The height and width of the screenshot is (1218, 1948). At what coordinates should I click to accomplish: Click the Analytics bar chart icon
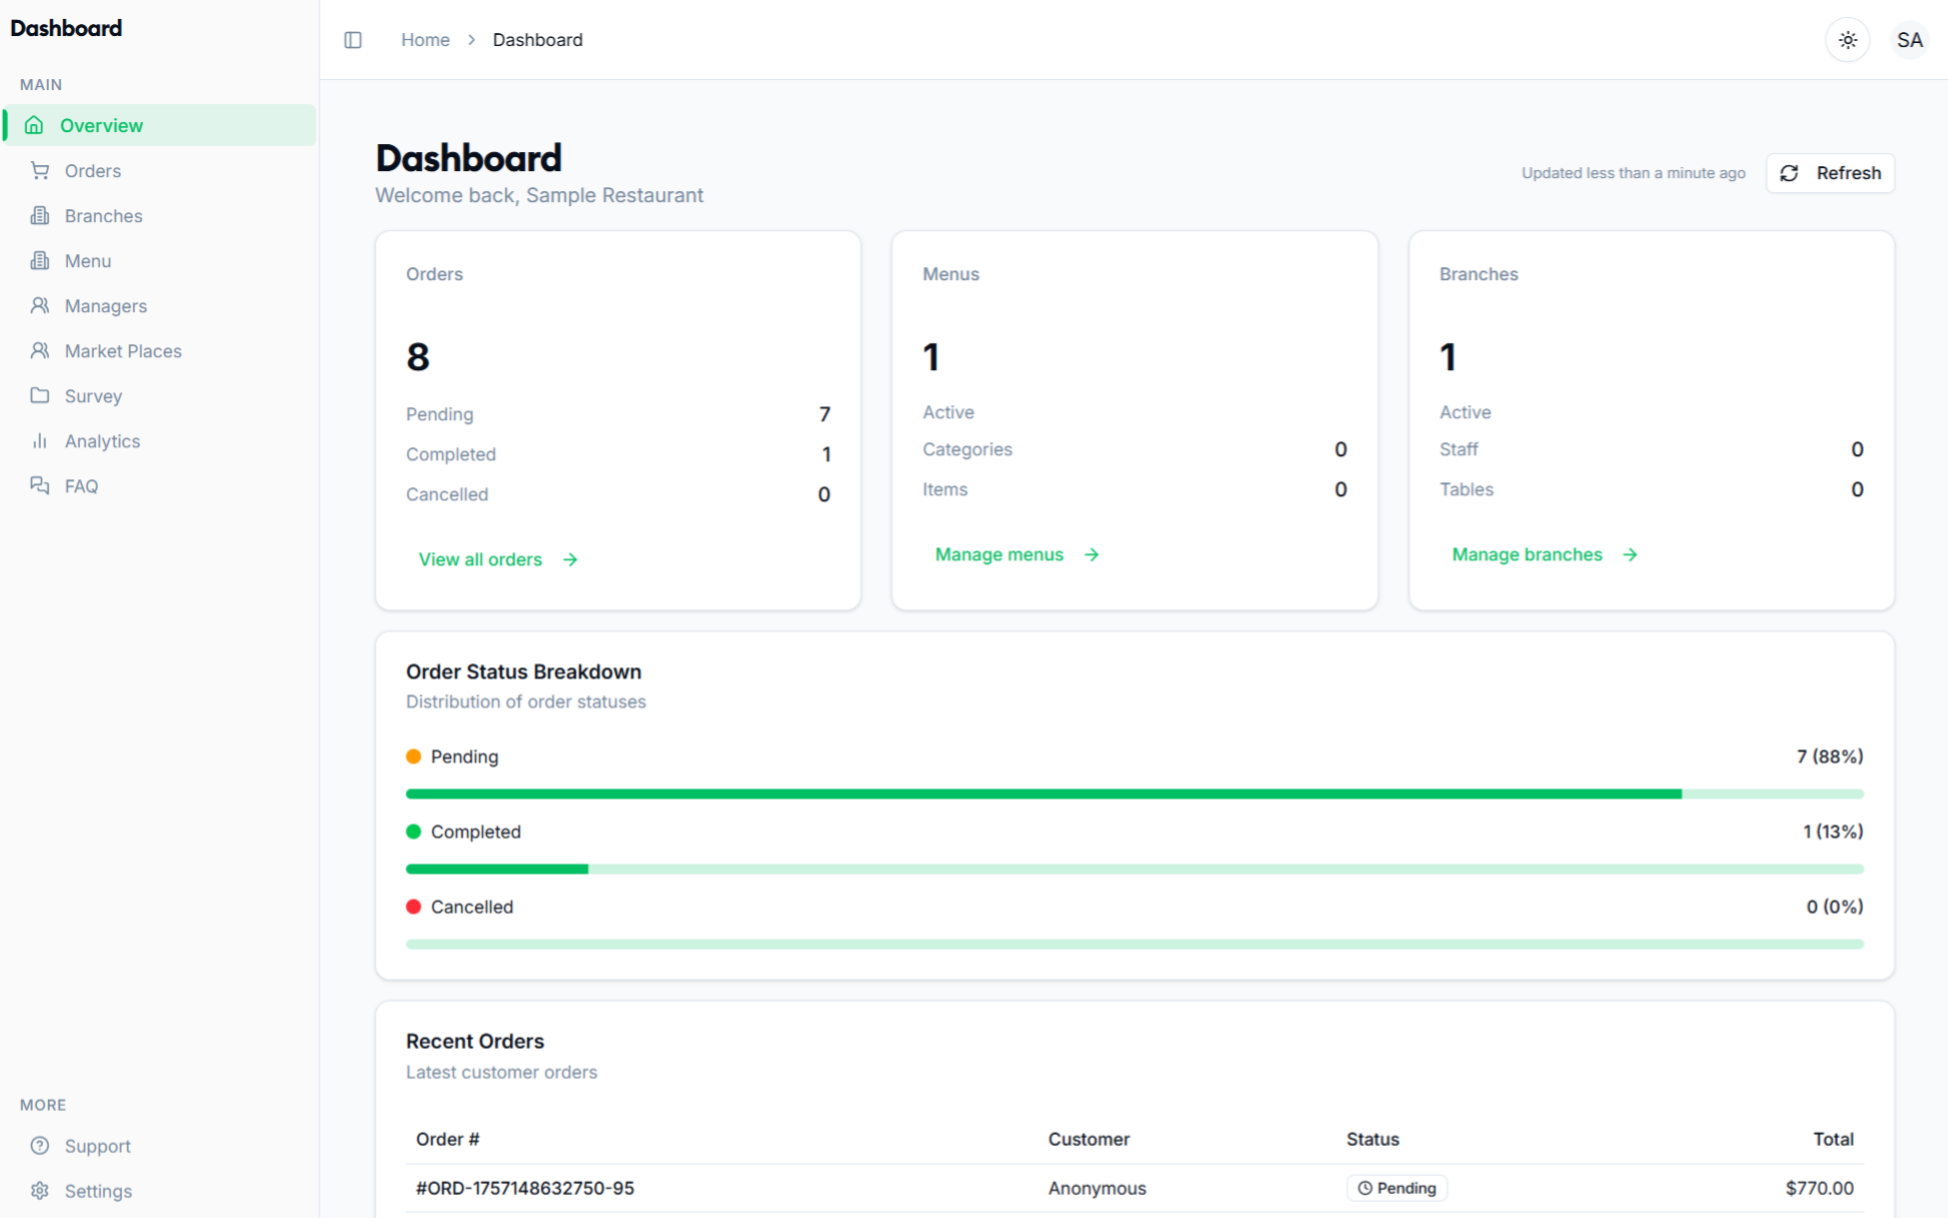click(x=40, y=441)
